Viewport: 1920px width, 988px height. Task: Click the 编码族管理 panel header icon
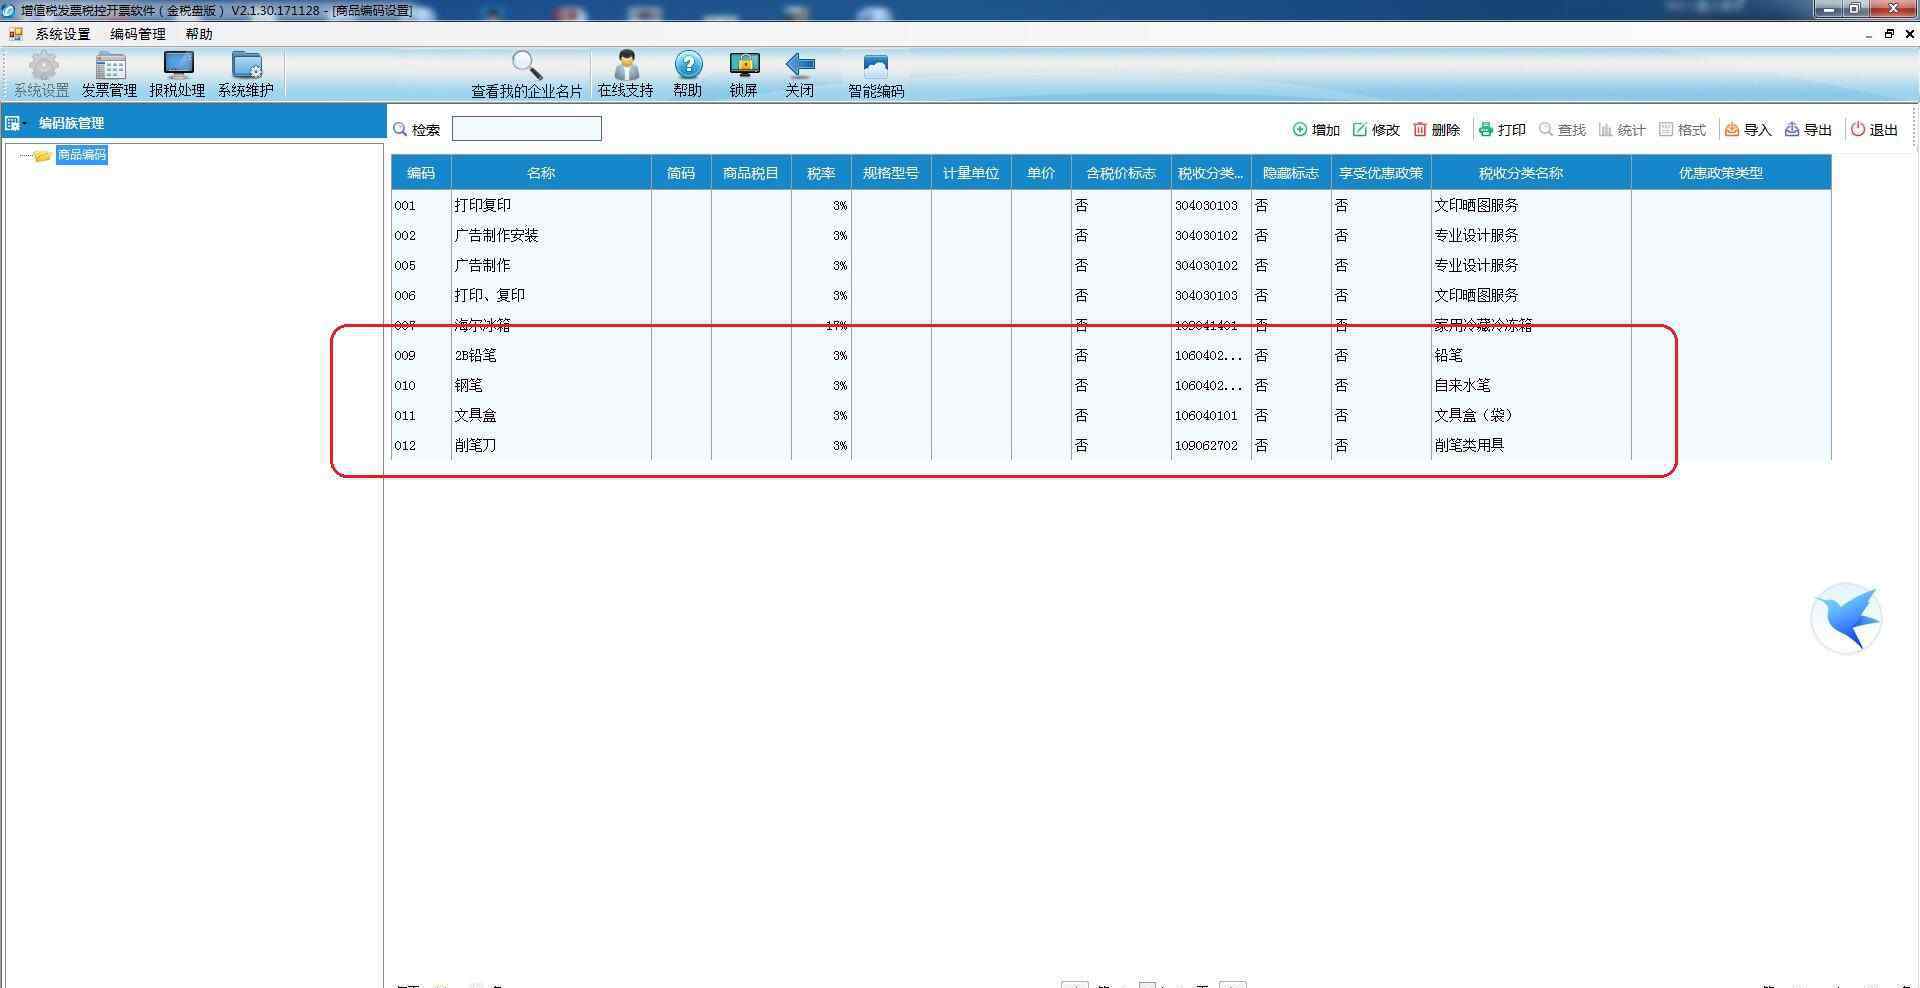coord(14,123)
